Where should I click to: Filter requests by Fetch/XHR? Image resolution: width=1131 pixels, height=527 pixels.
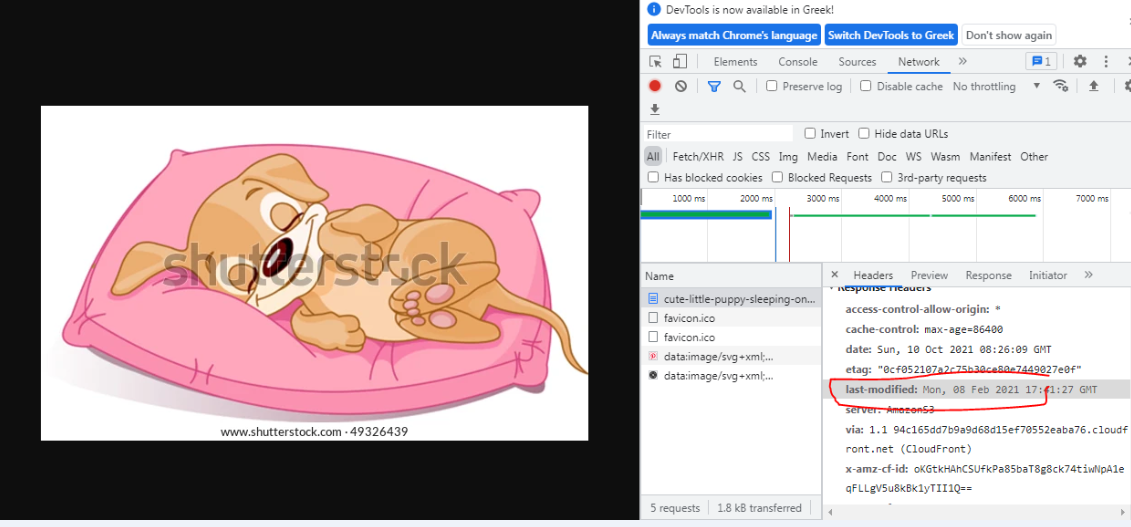point(697,156)
